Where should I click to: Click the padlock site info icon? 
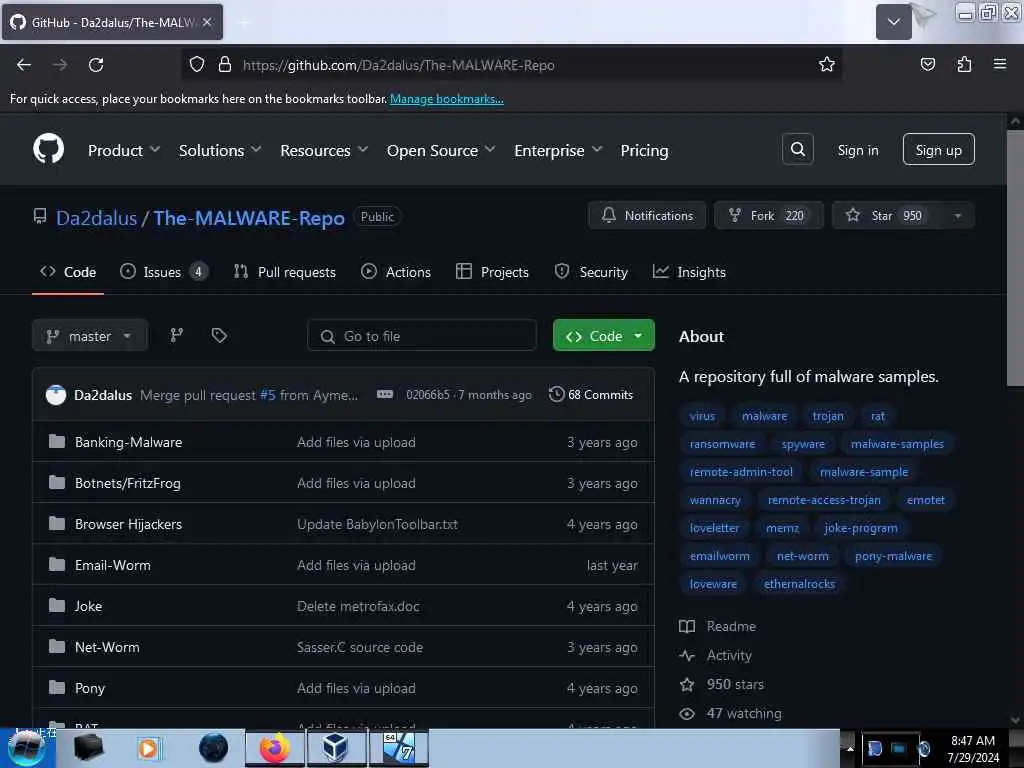coord(225,64)
